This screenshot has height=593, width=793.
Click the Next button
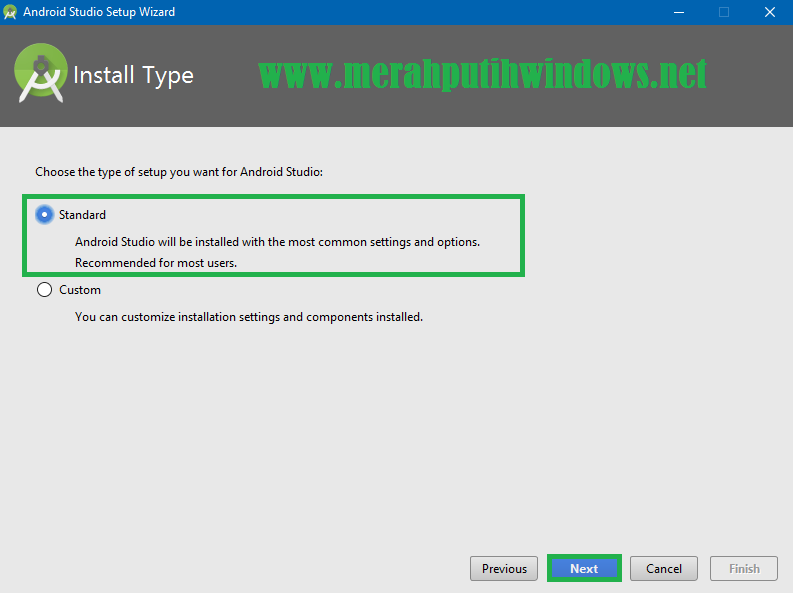pyautogui.click(x=584, y=569)
